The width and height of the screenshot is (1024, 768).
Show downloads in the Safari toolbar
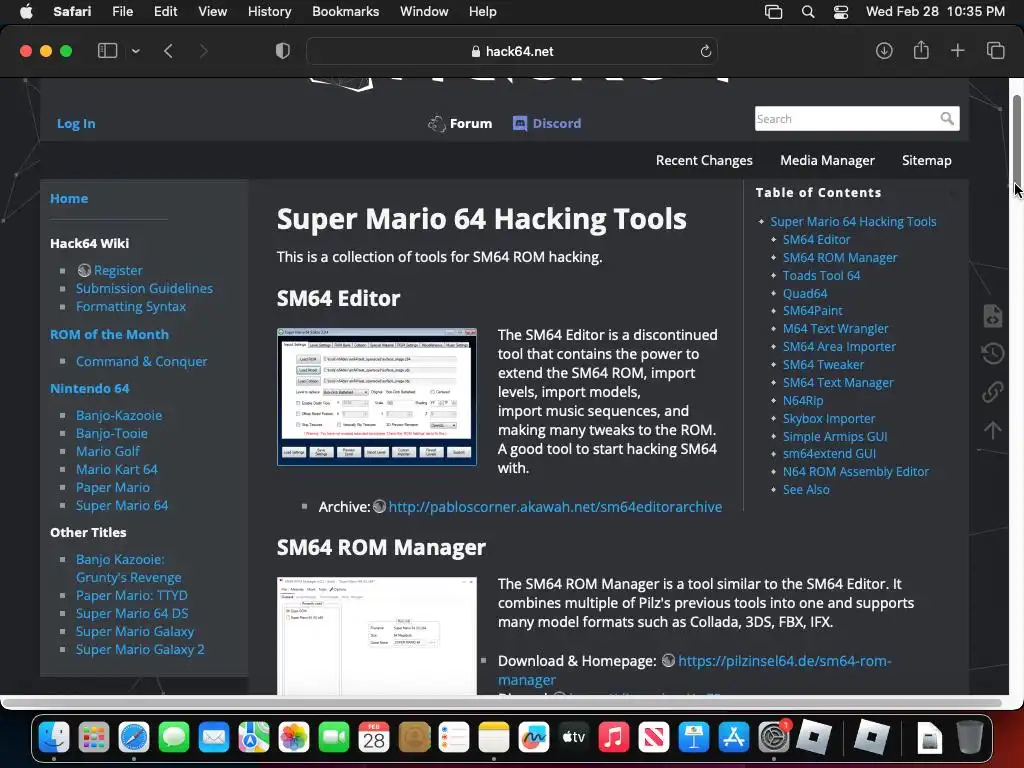coord(884,51)
